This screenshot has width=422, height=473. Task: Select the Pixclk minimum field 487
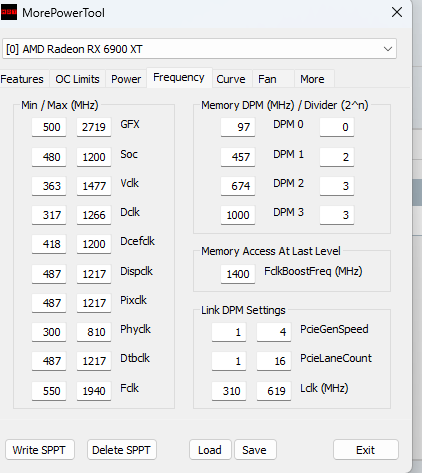49,303
